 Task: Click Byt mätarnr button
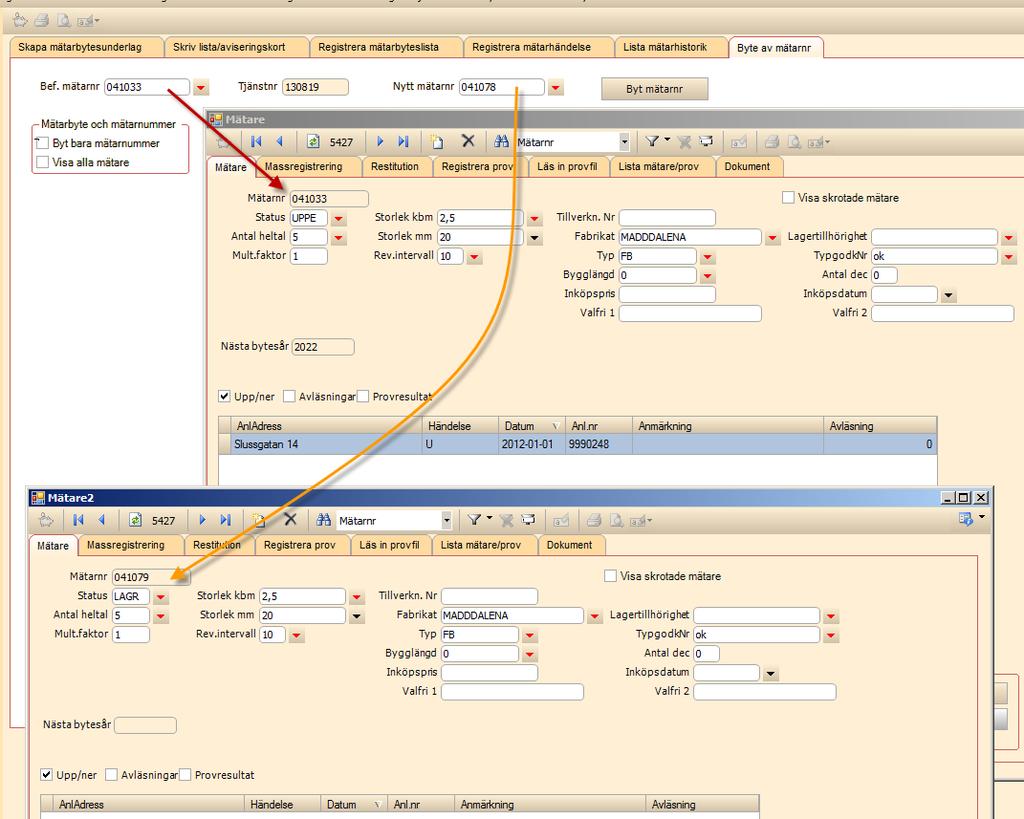point(654,89)
